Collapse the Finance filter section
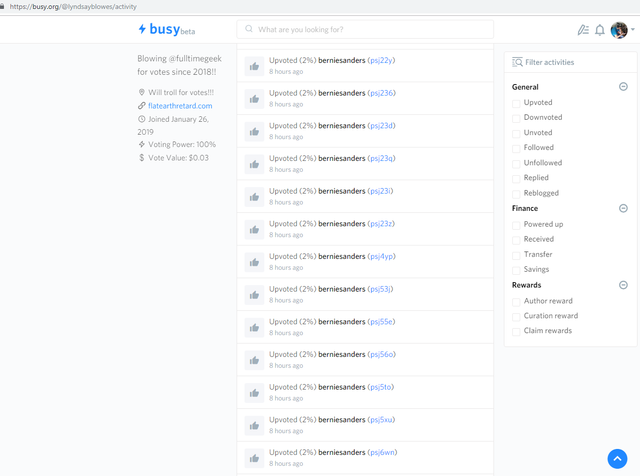The image size is (640, 476). (x=623, y=208)
